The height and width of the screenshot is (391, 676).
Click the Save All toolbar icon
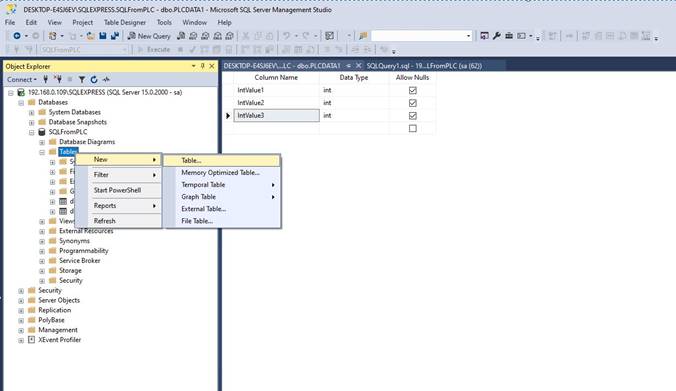click(x=115, y=36)
